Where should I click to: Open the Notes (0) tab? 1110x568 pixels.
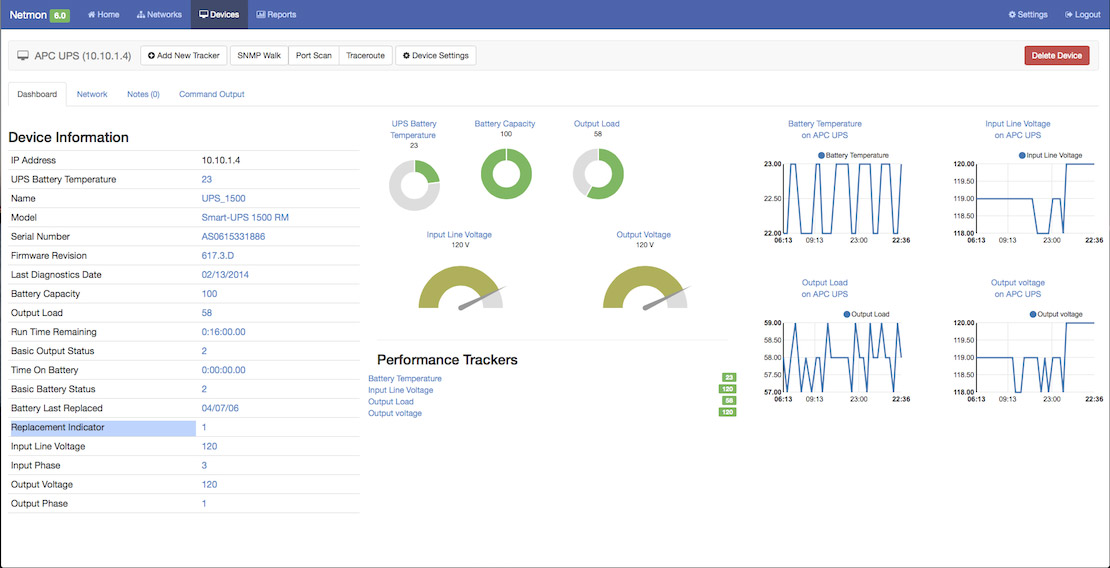pyautogui.click(x=143, y=94)
